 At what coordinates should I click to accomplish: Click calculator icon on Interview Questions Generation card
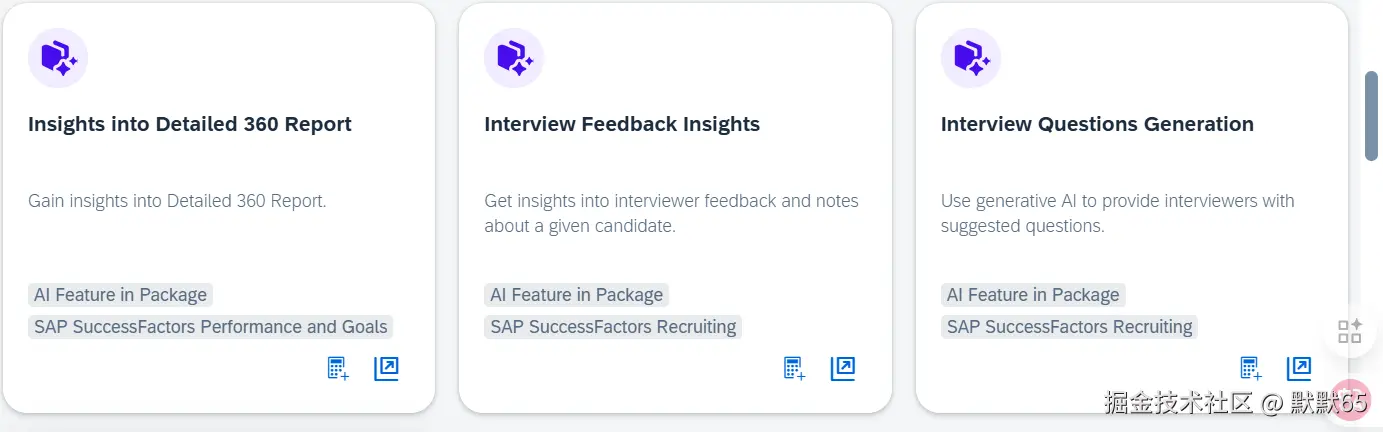point(1251,369)
